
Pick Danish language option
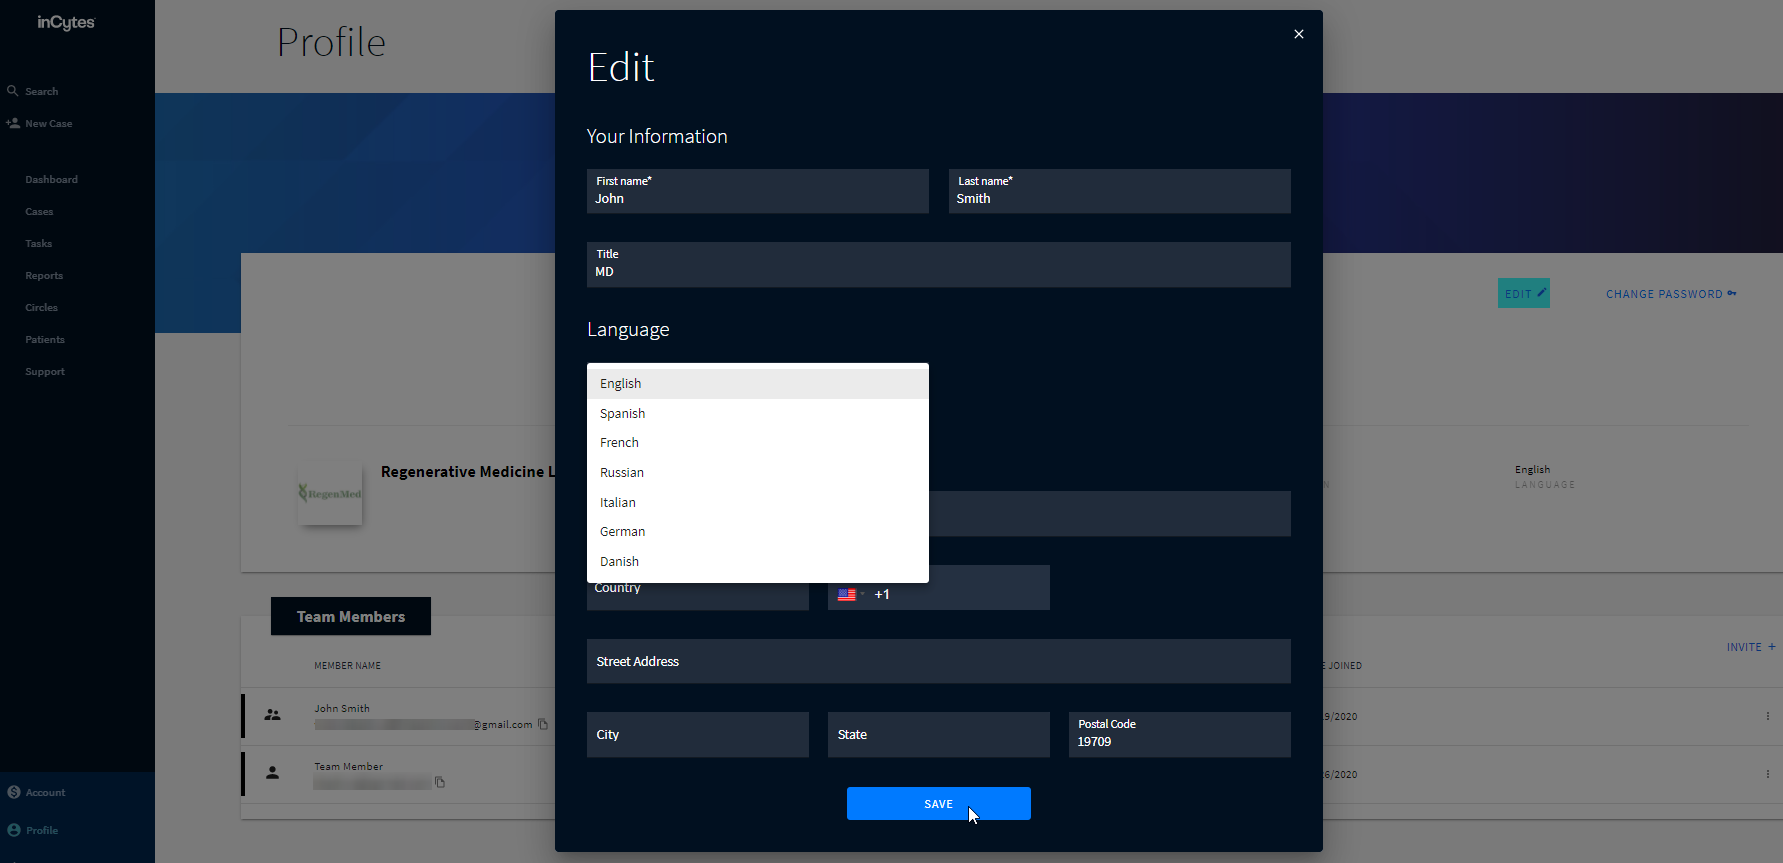[620, 562]
